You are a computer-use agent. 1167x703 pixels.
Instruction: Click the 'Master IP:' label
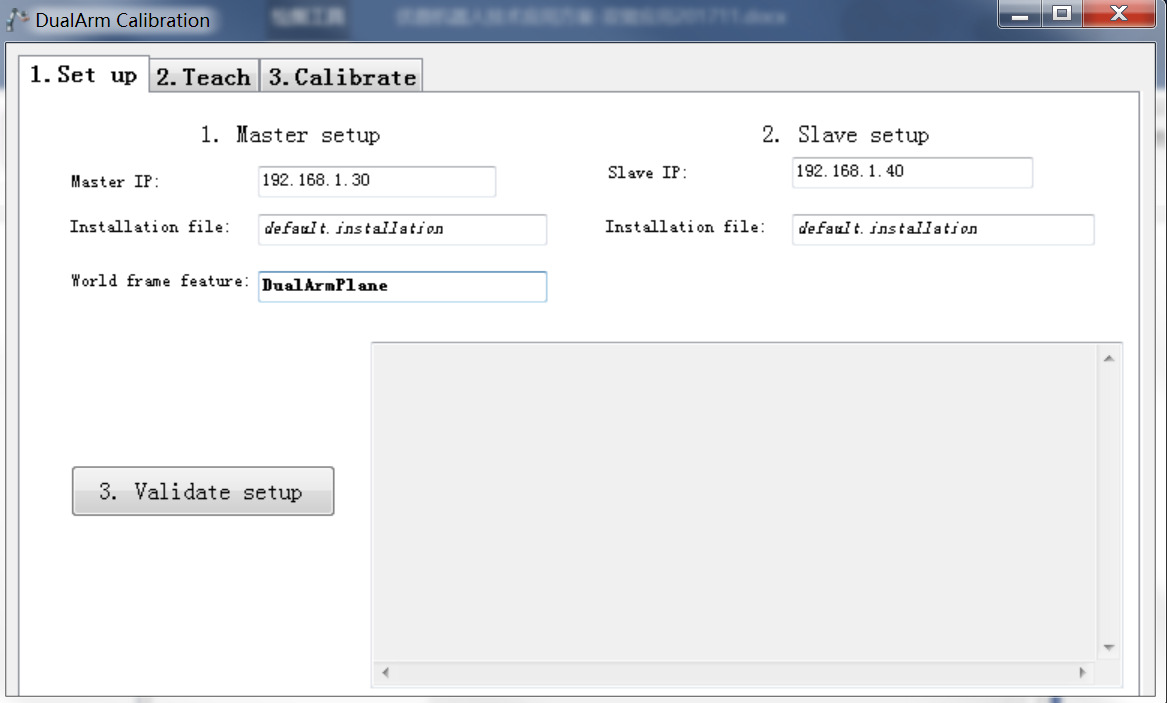click(115, 182)
